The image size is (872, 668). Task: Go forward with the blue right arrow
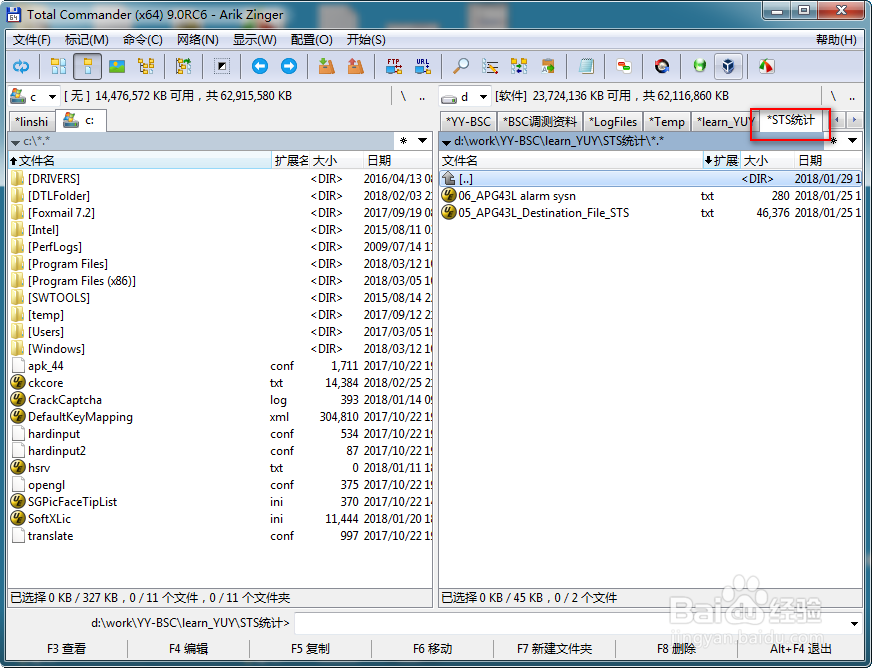pyautogui.click(x=289, y=67)
